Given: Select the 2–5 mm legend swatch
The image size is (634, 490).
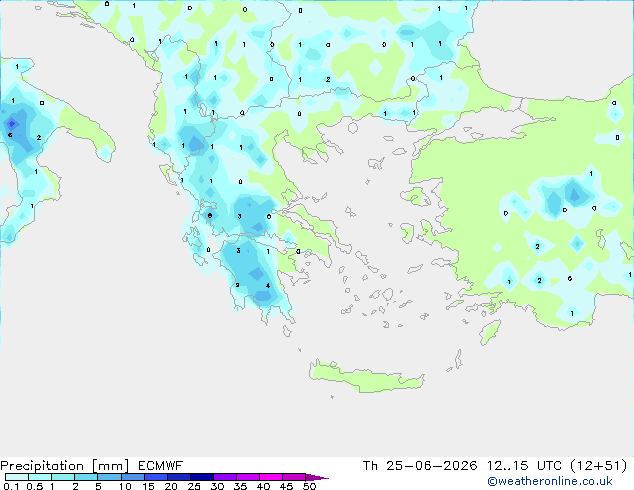Looking at the screenshot, I should (x=86, y=477).
